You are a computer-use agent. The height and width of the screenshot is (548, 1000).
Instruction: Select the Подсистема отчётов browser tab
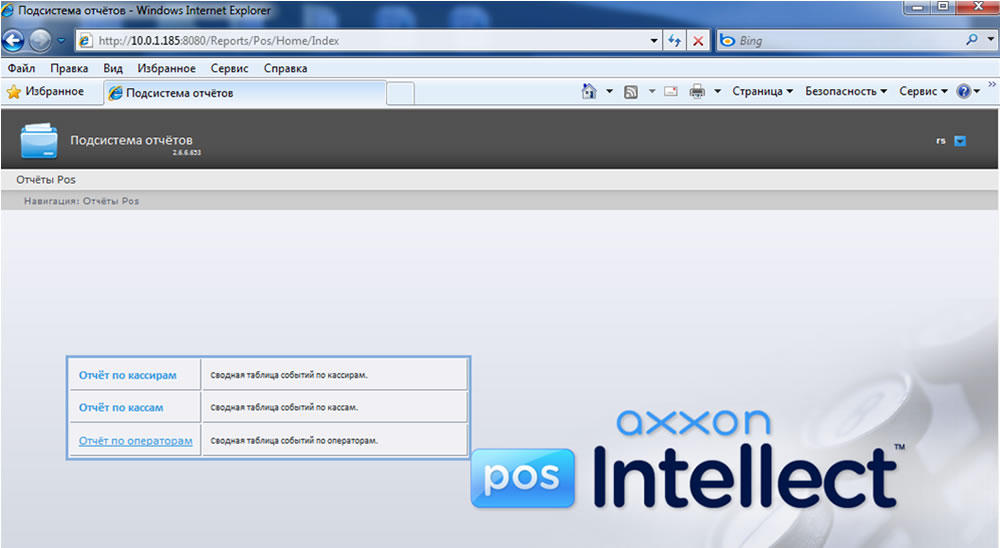[x=245, y=93]
